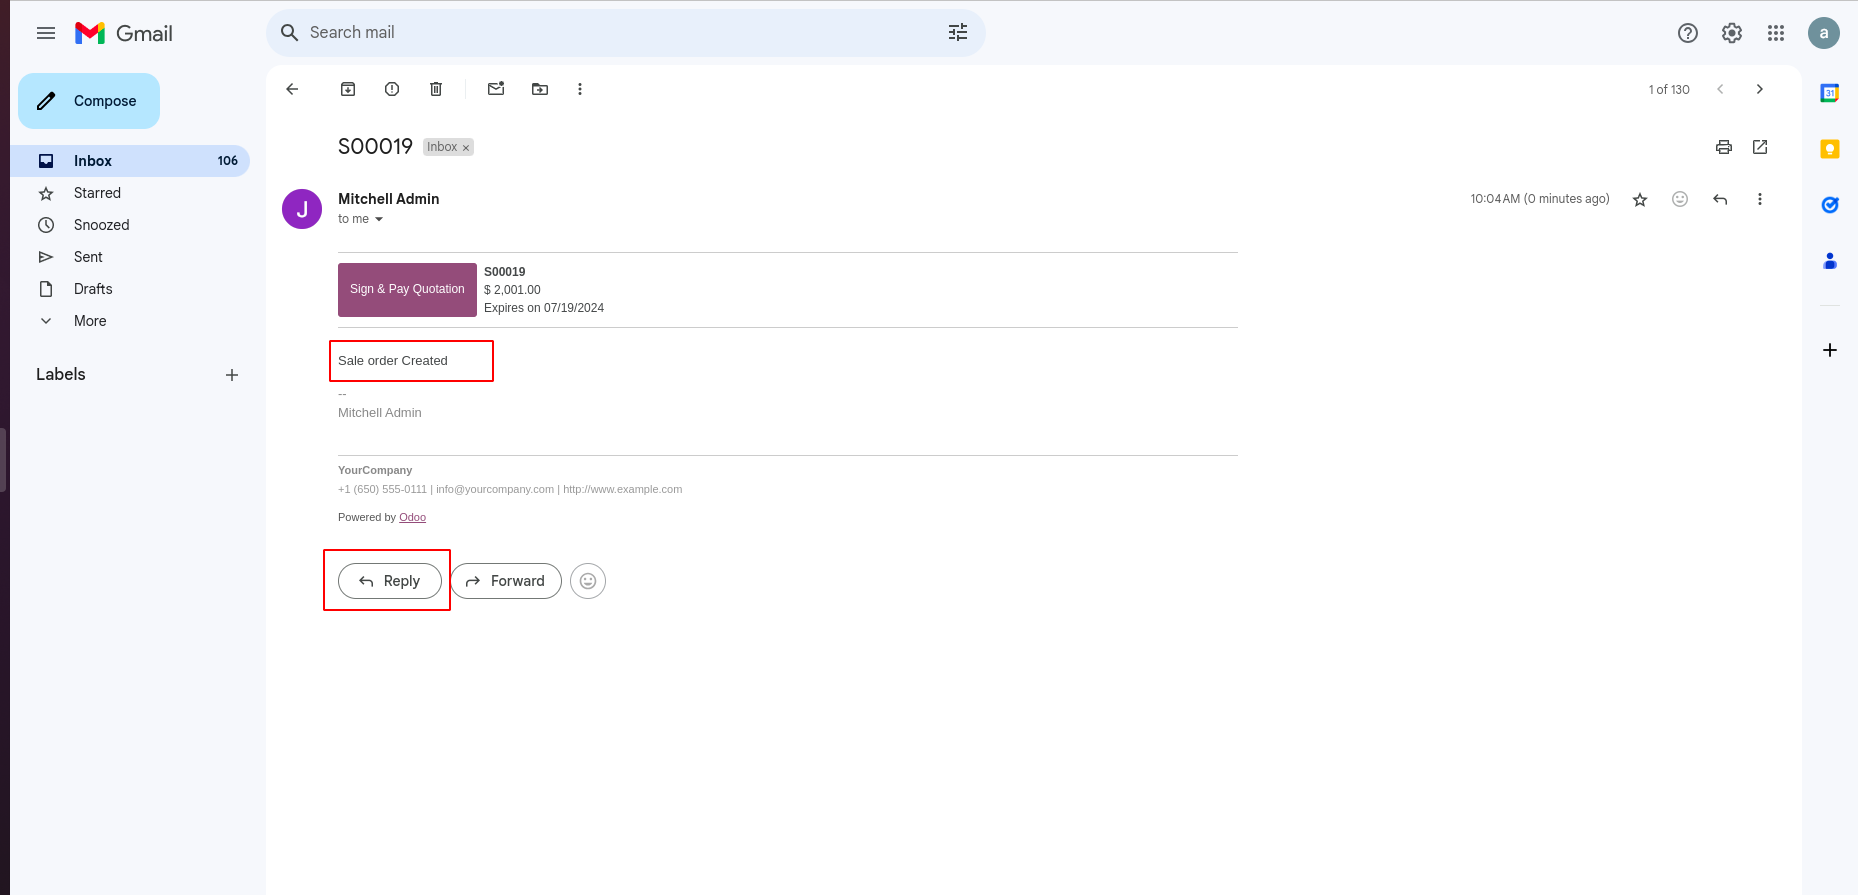Add emoji reaction next to Forward
The image size is (1858, 895).
[x=588, y=581]
